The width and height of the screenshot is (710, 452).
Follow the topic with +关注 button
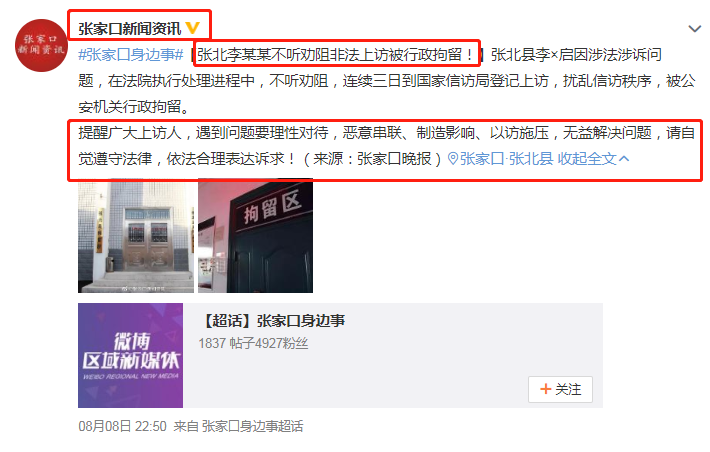tap(560, 389)
